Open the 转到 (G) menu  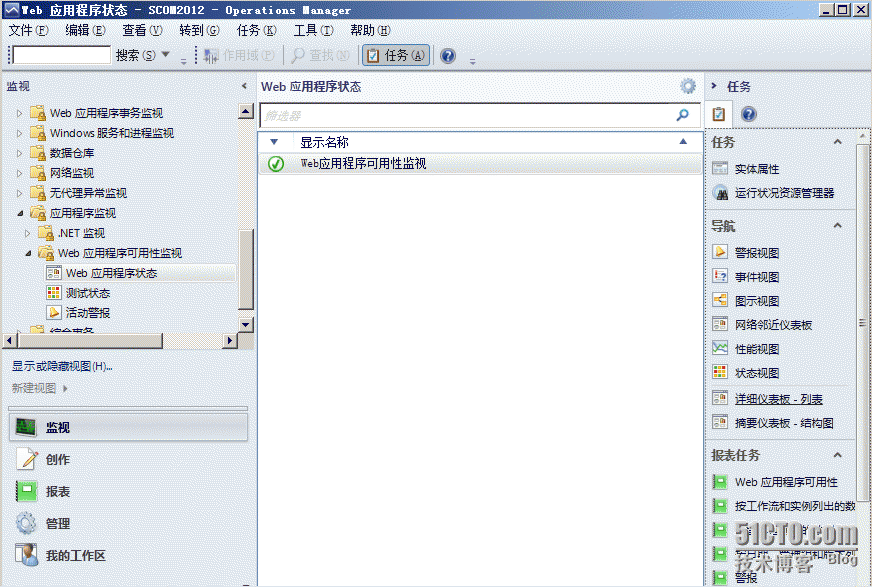click(199, 30)
